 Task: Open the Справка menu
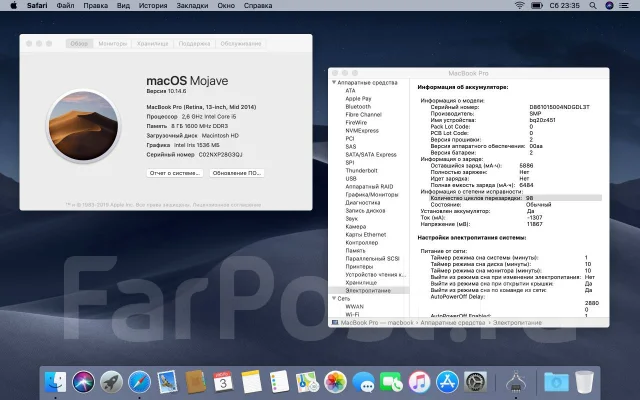click(x=258, y=6)
